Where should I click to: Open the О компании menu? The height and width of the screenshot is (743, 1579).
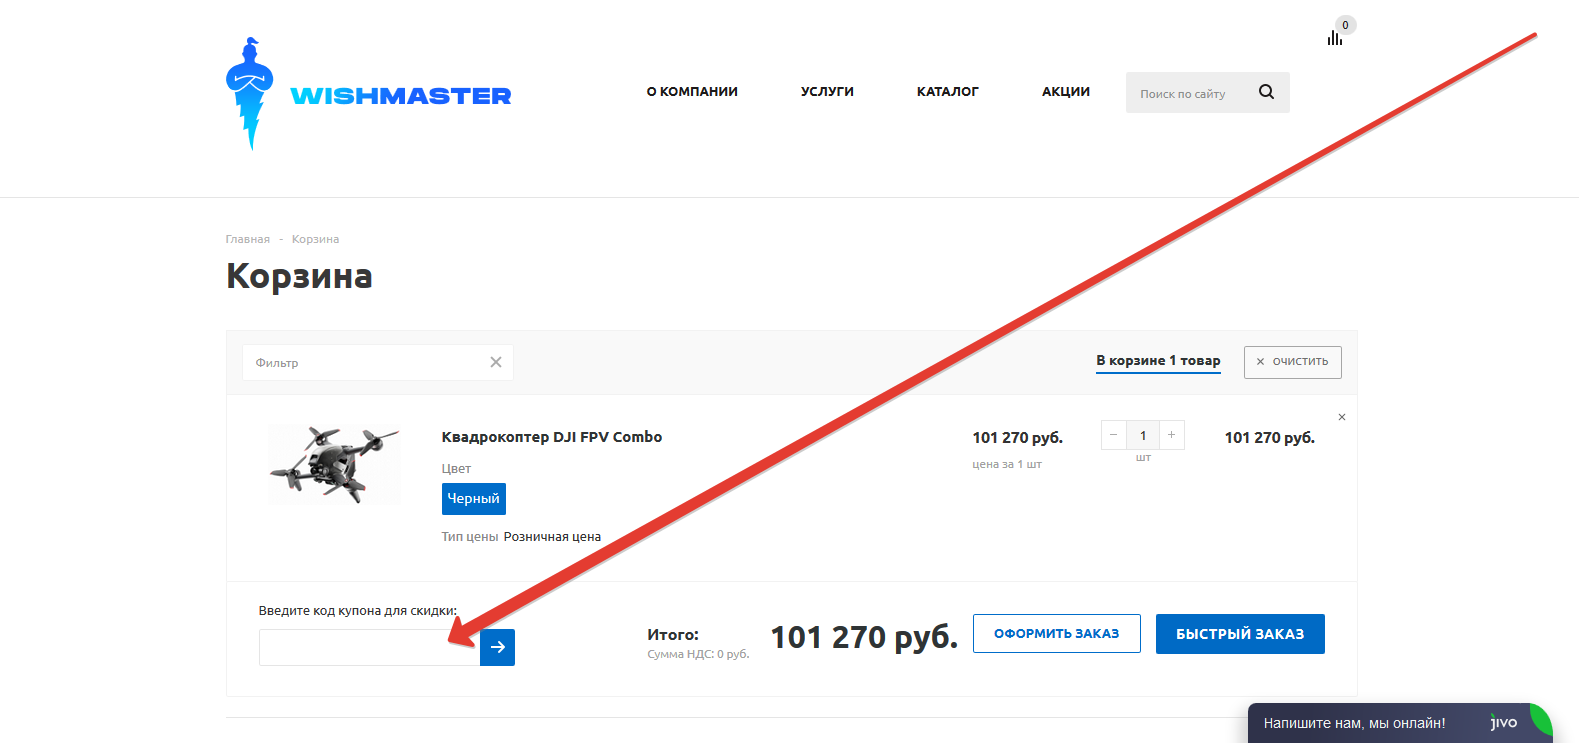[x=692, y=91]
